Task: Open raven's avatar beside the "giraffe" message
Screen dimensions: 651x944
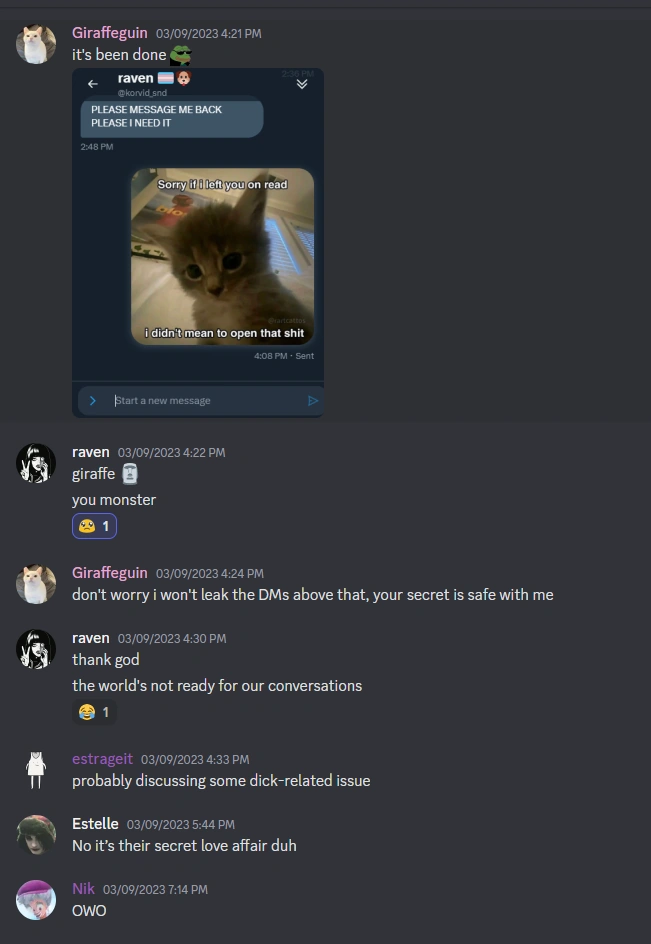Action: point(36,464)
